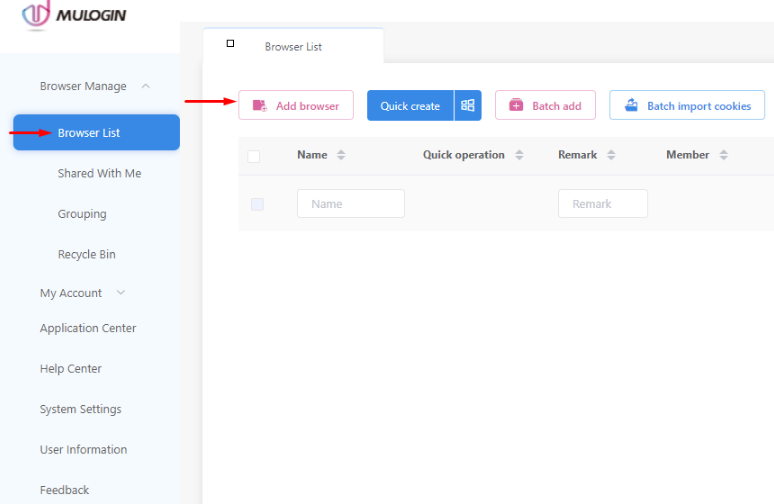Sort by Remark column arrows
The height and width of the screenshot is (504, 774).
pos(611,155)
